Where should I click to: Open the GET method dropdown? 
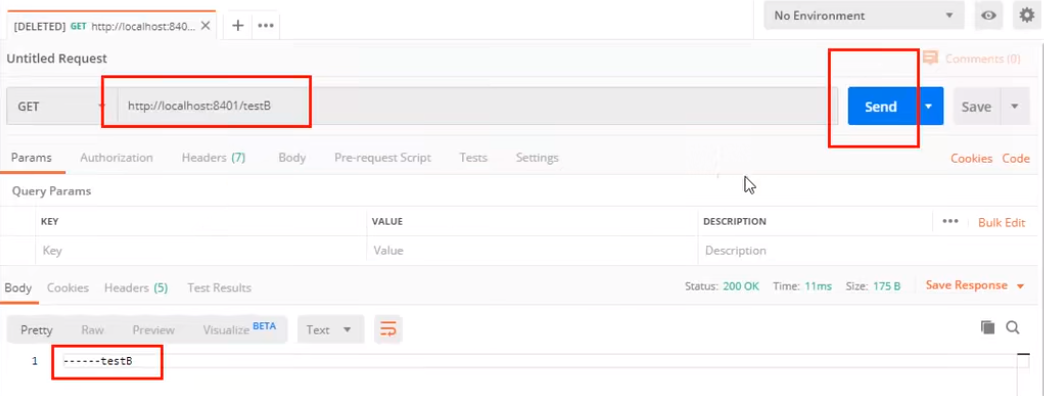(x=59, y=106)
